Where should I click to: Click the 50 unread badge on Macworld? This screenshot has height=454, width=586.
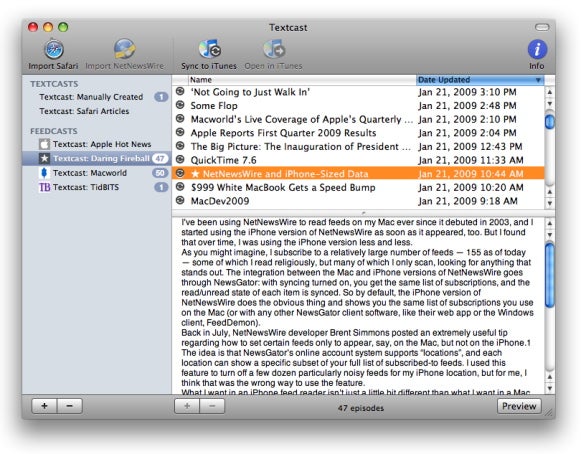point(160,173)
